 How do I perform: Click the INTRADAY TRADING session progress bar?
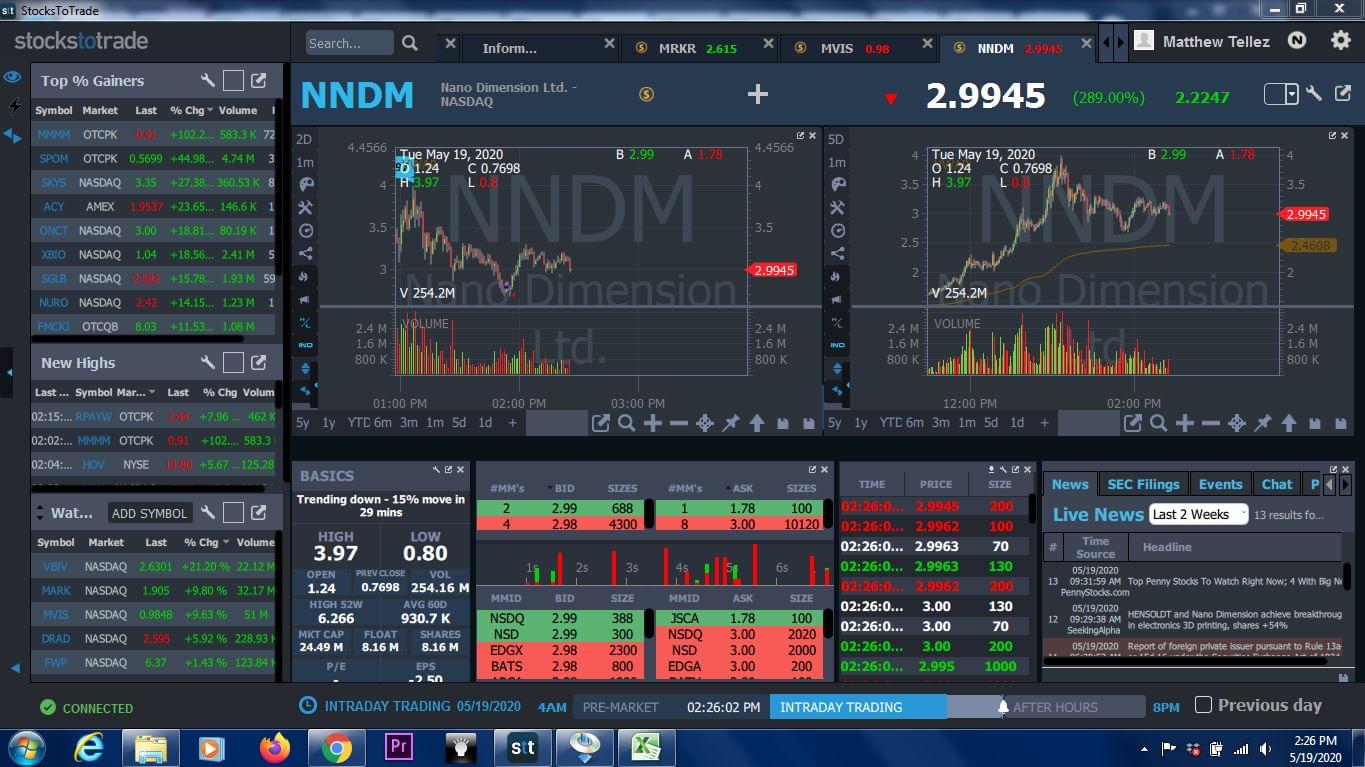click(858, 707)
